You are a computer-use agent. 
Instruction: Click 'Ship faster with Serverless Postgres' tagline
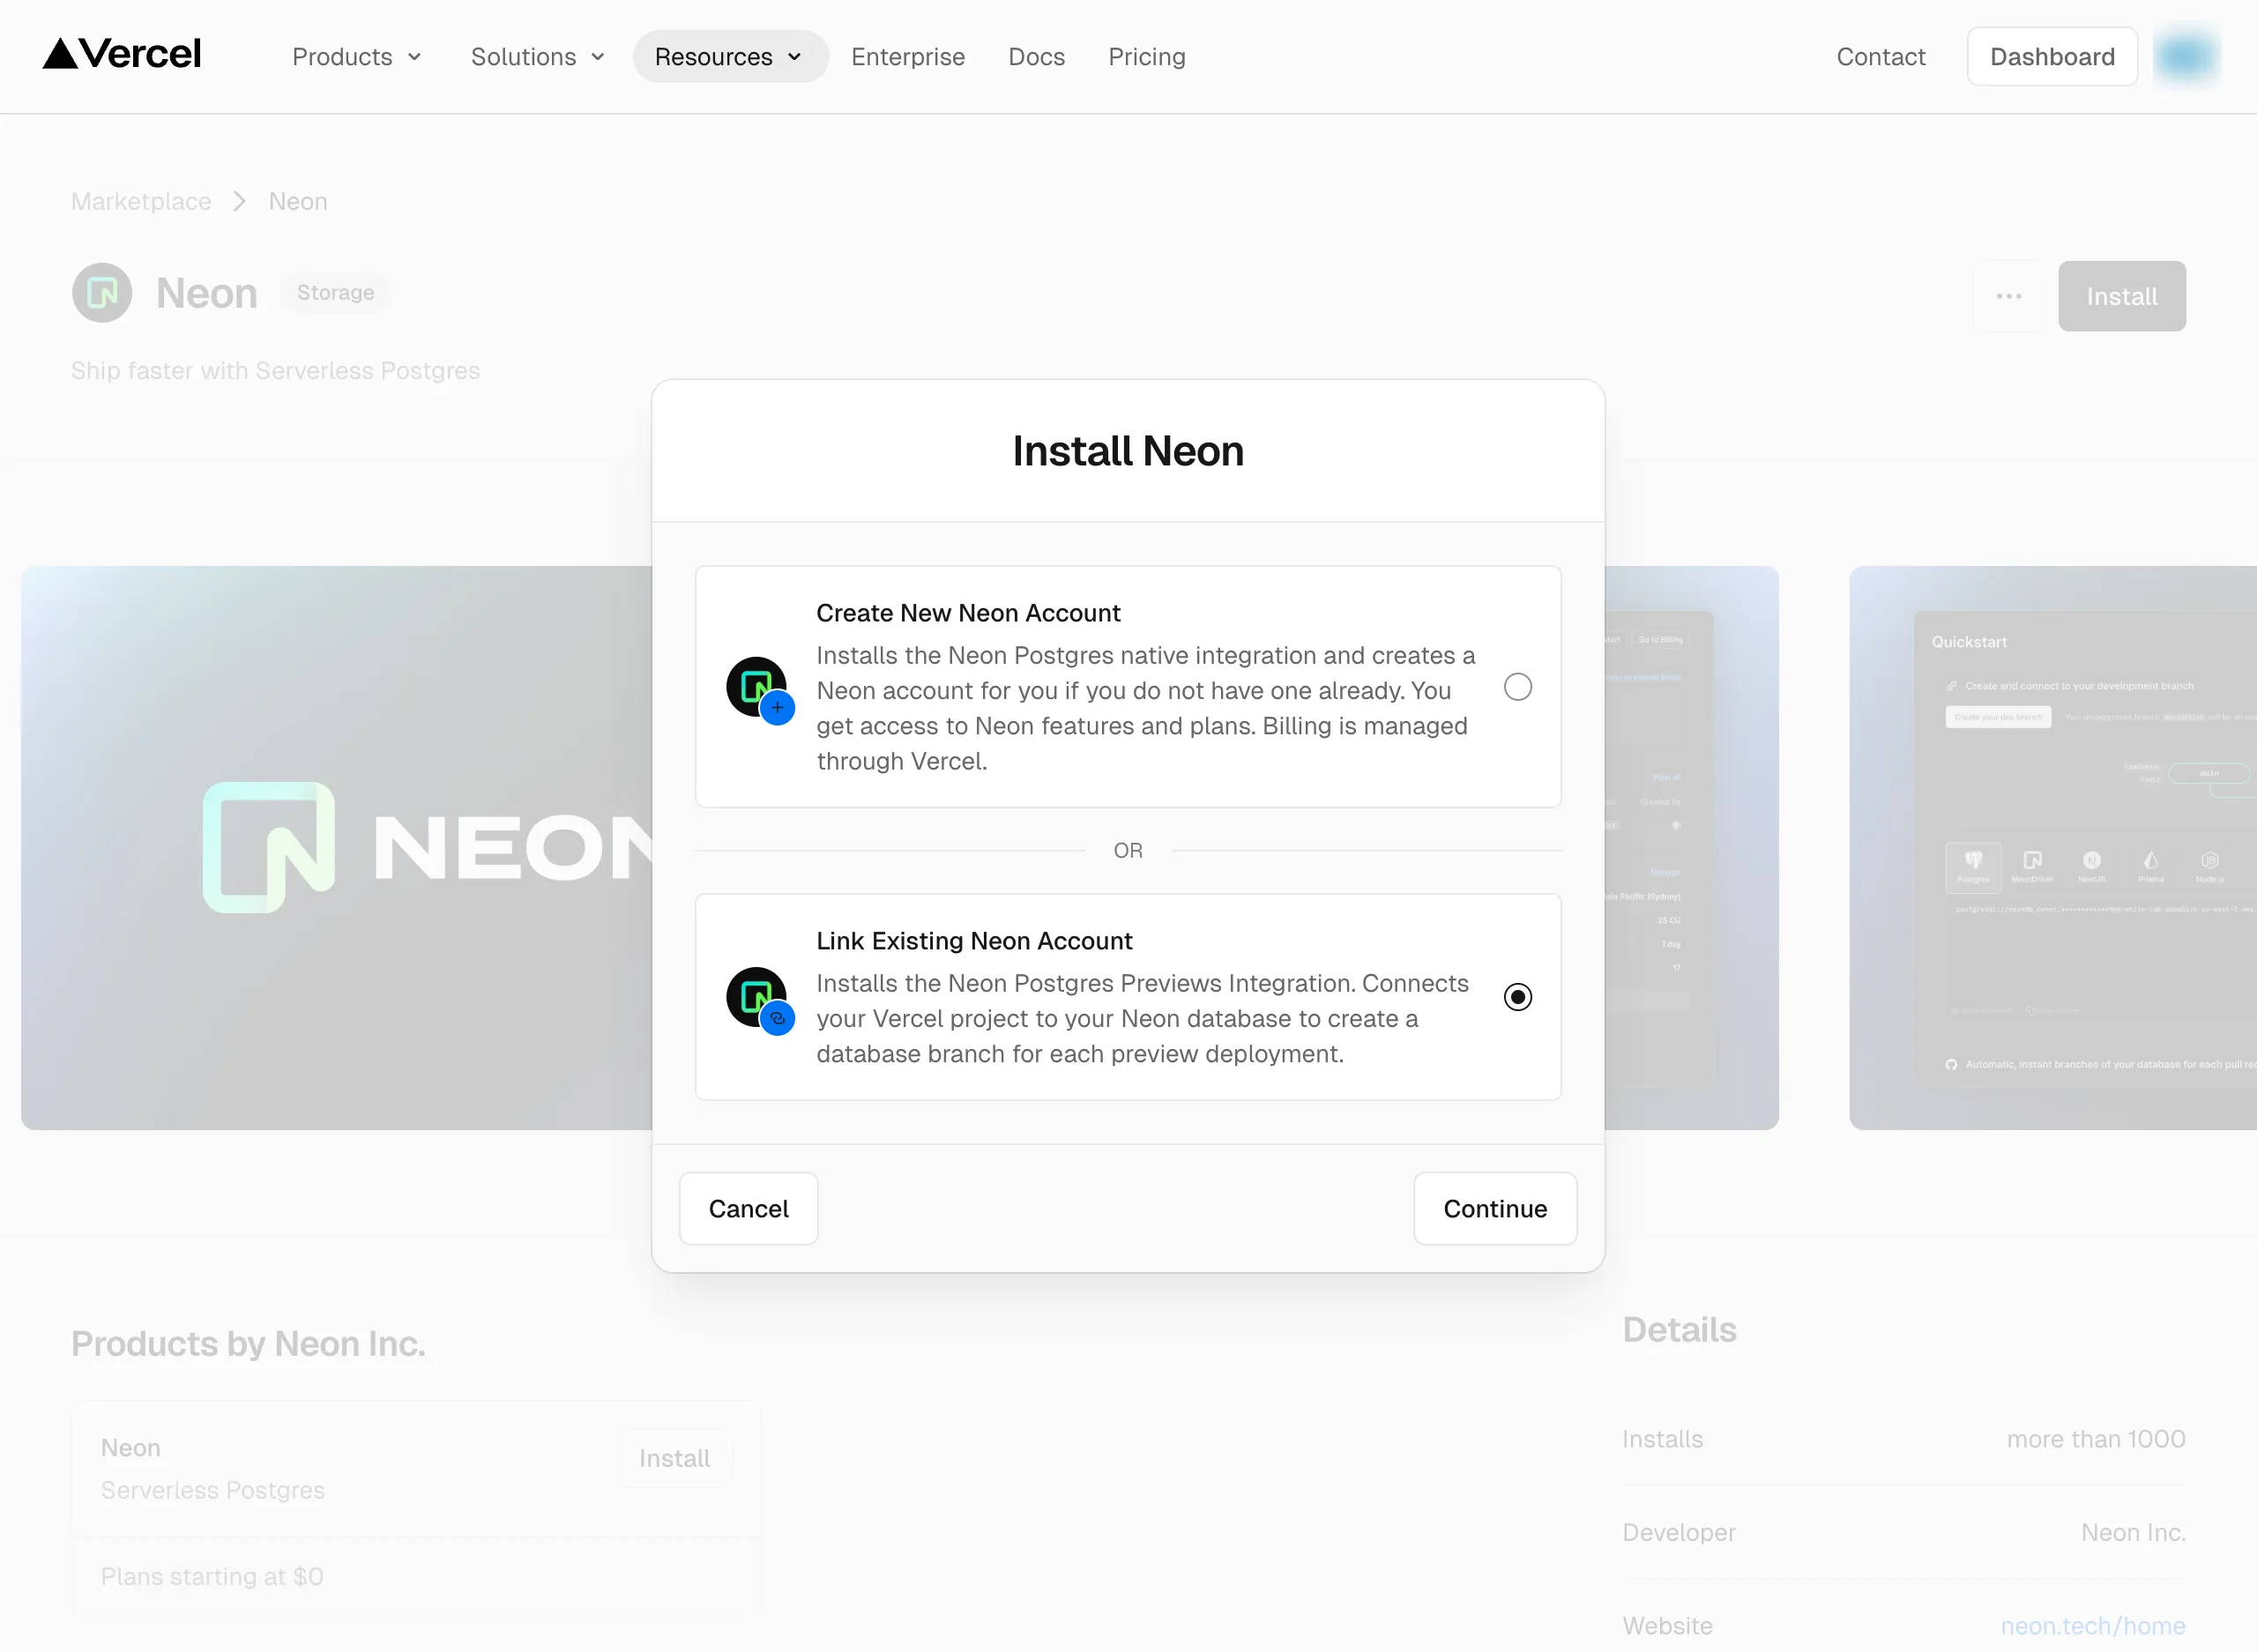[275, 370]
